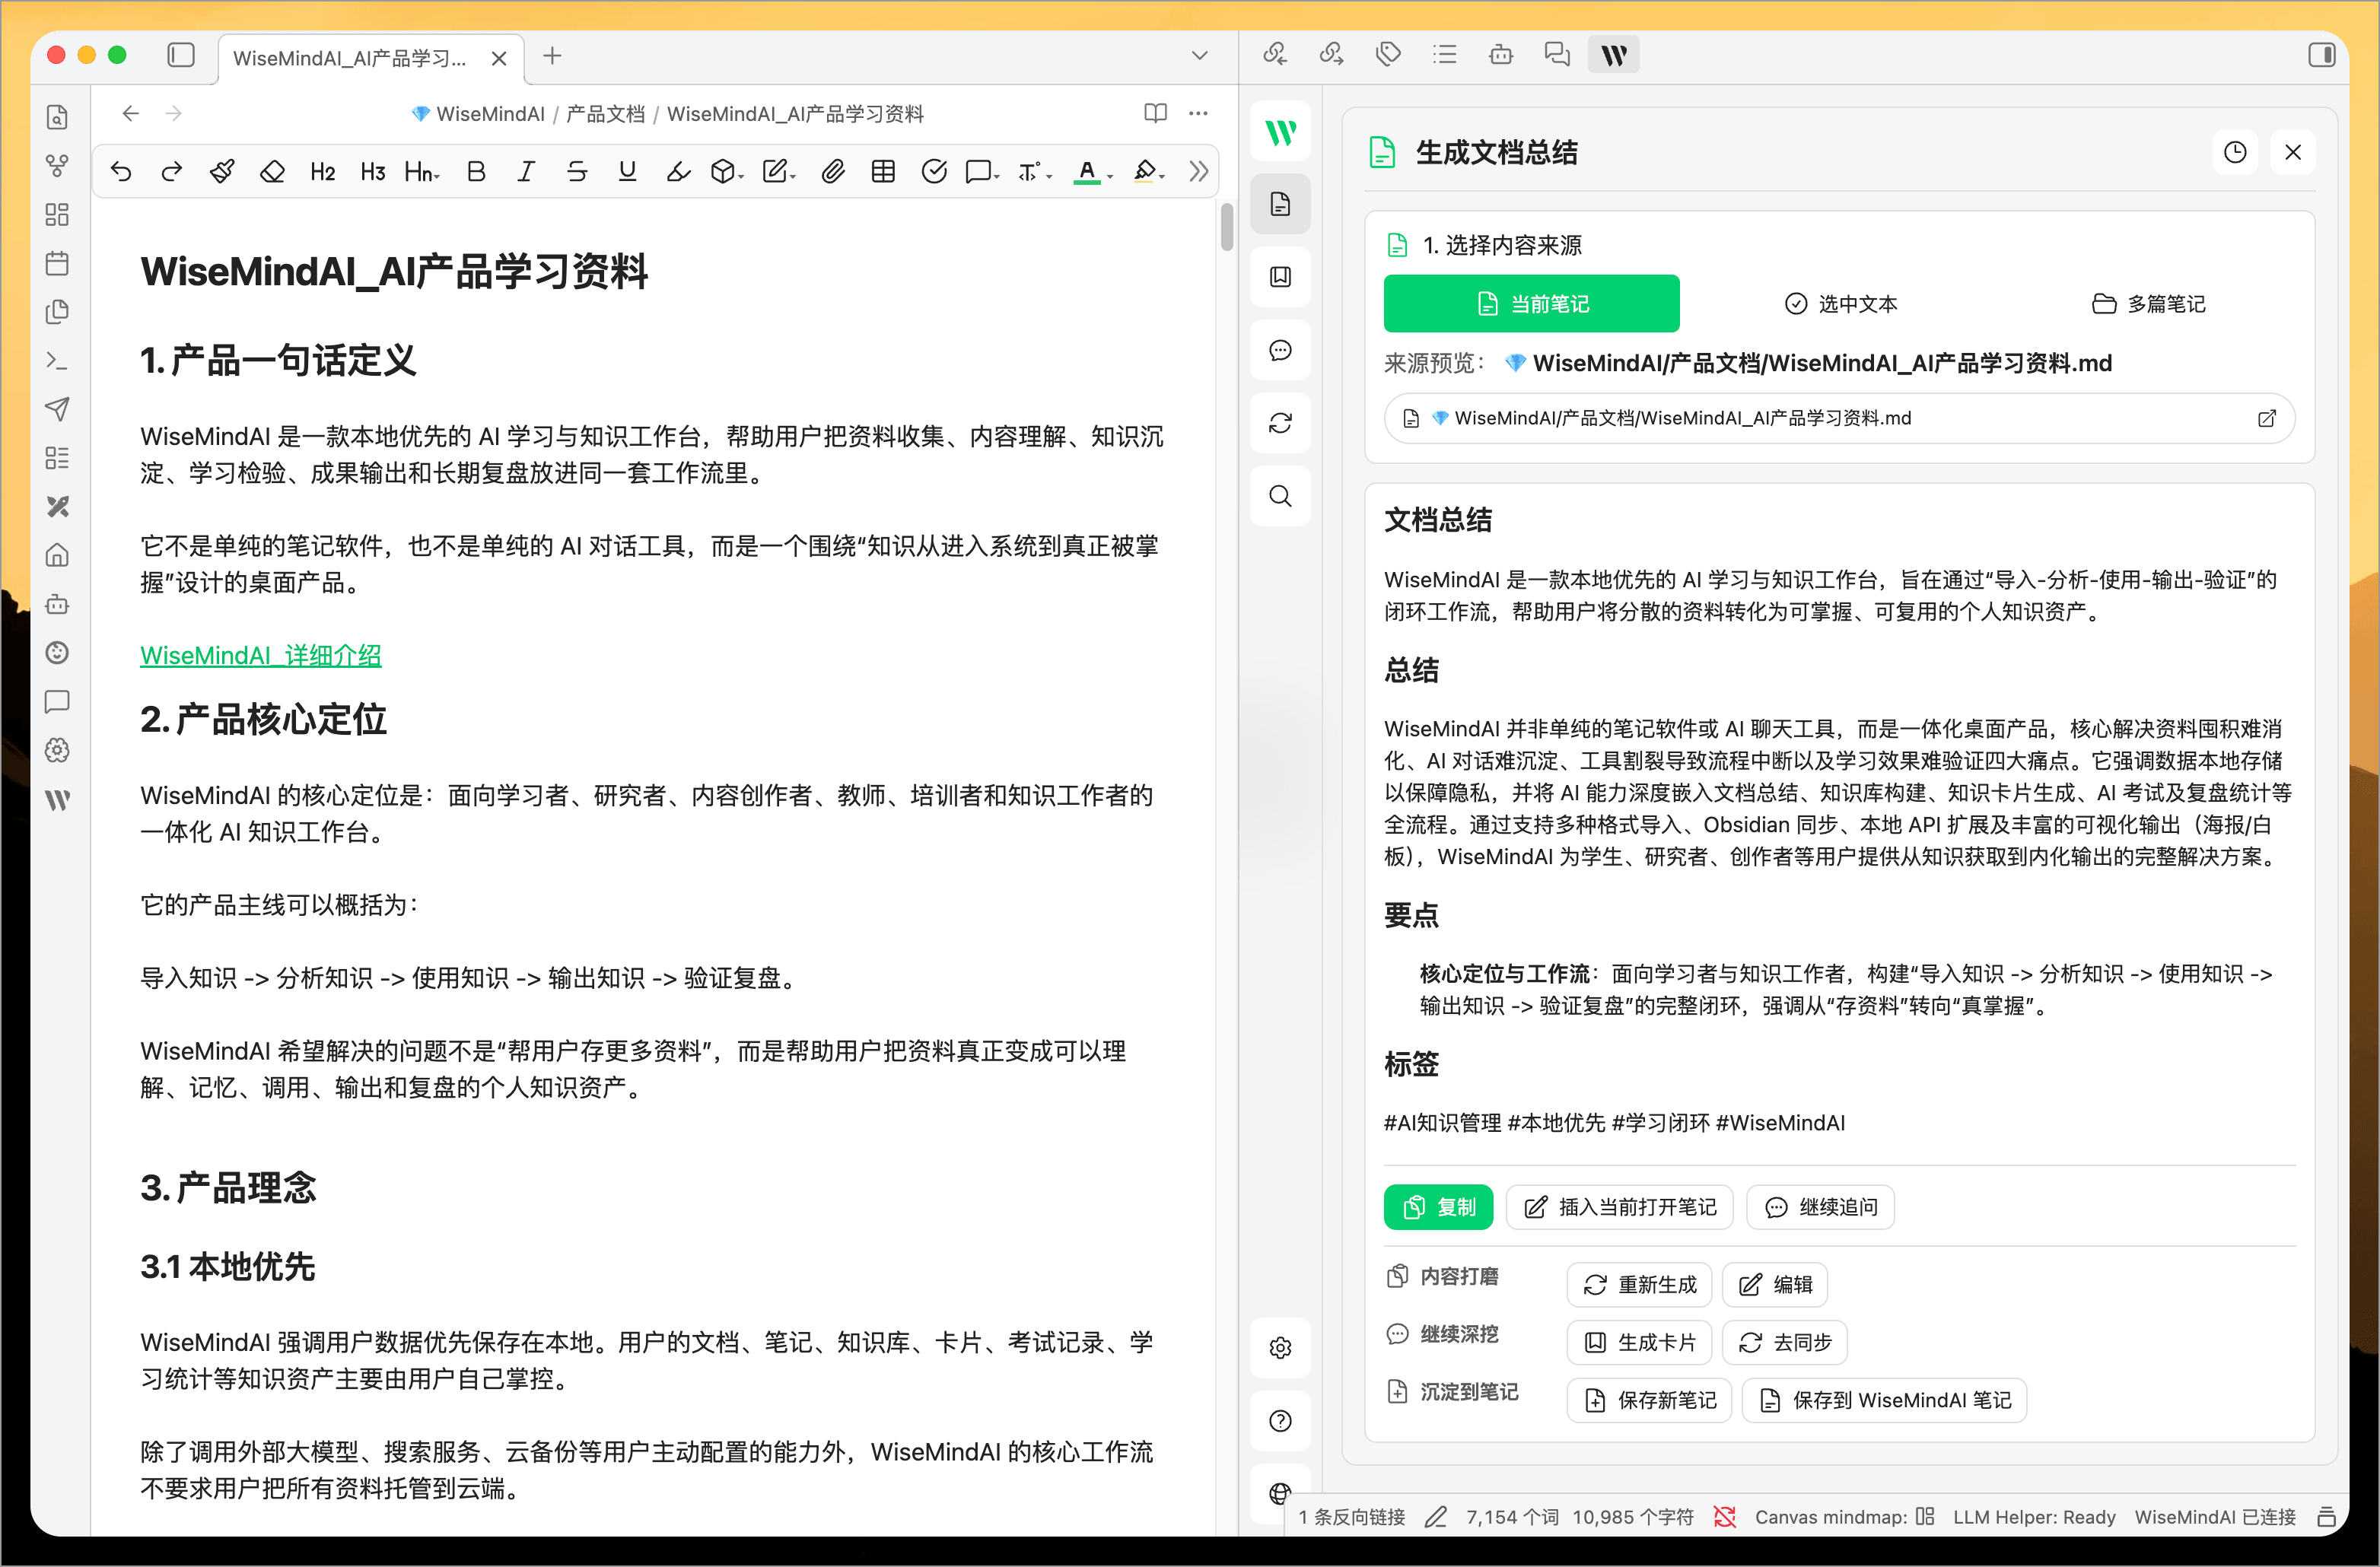Apply H2 heading from toolbar
Viewport: 2380px width, 1567px height.
tap(322, 172)
